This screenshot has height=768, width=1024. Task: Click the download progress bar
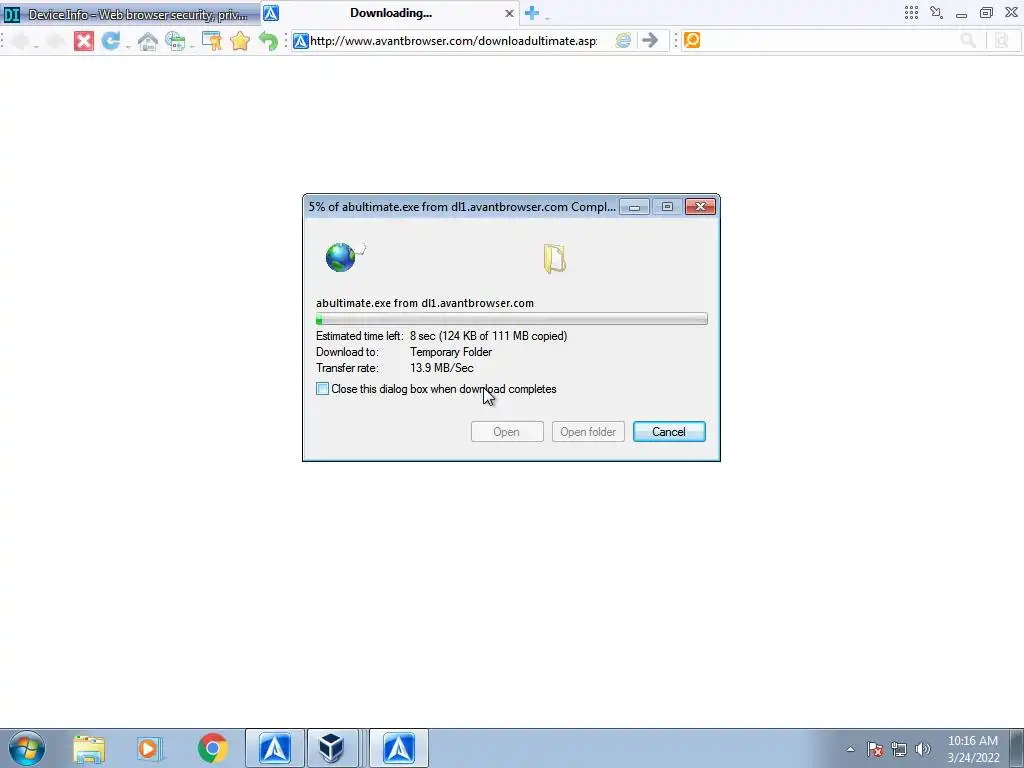point(512,319)
